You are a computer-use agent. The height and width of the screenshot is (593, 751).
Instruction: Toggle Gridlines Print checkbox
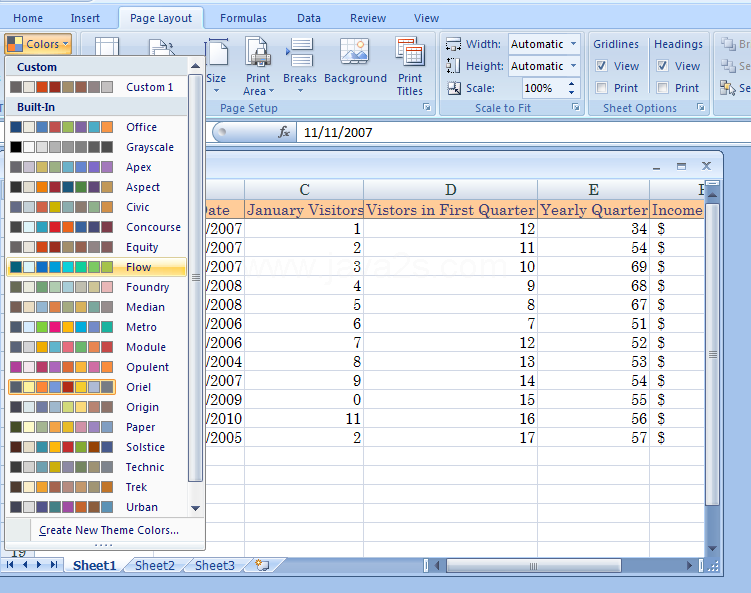pos(602,88)
